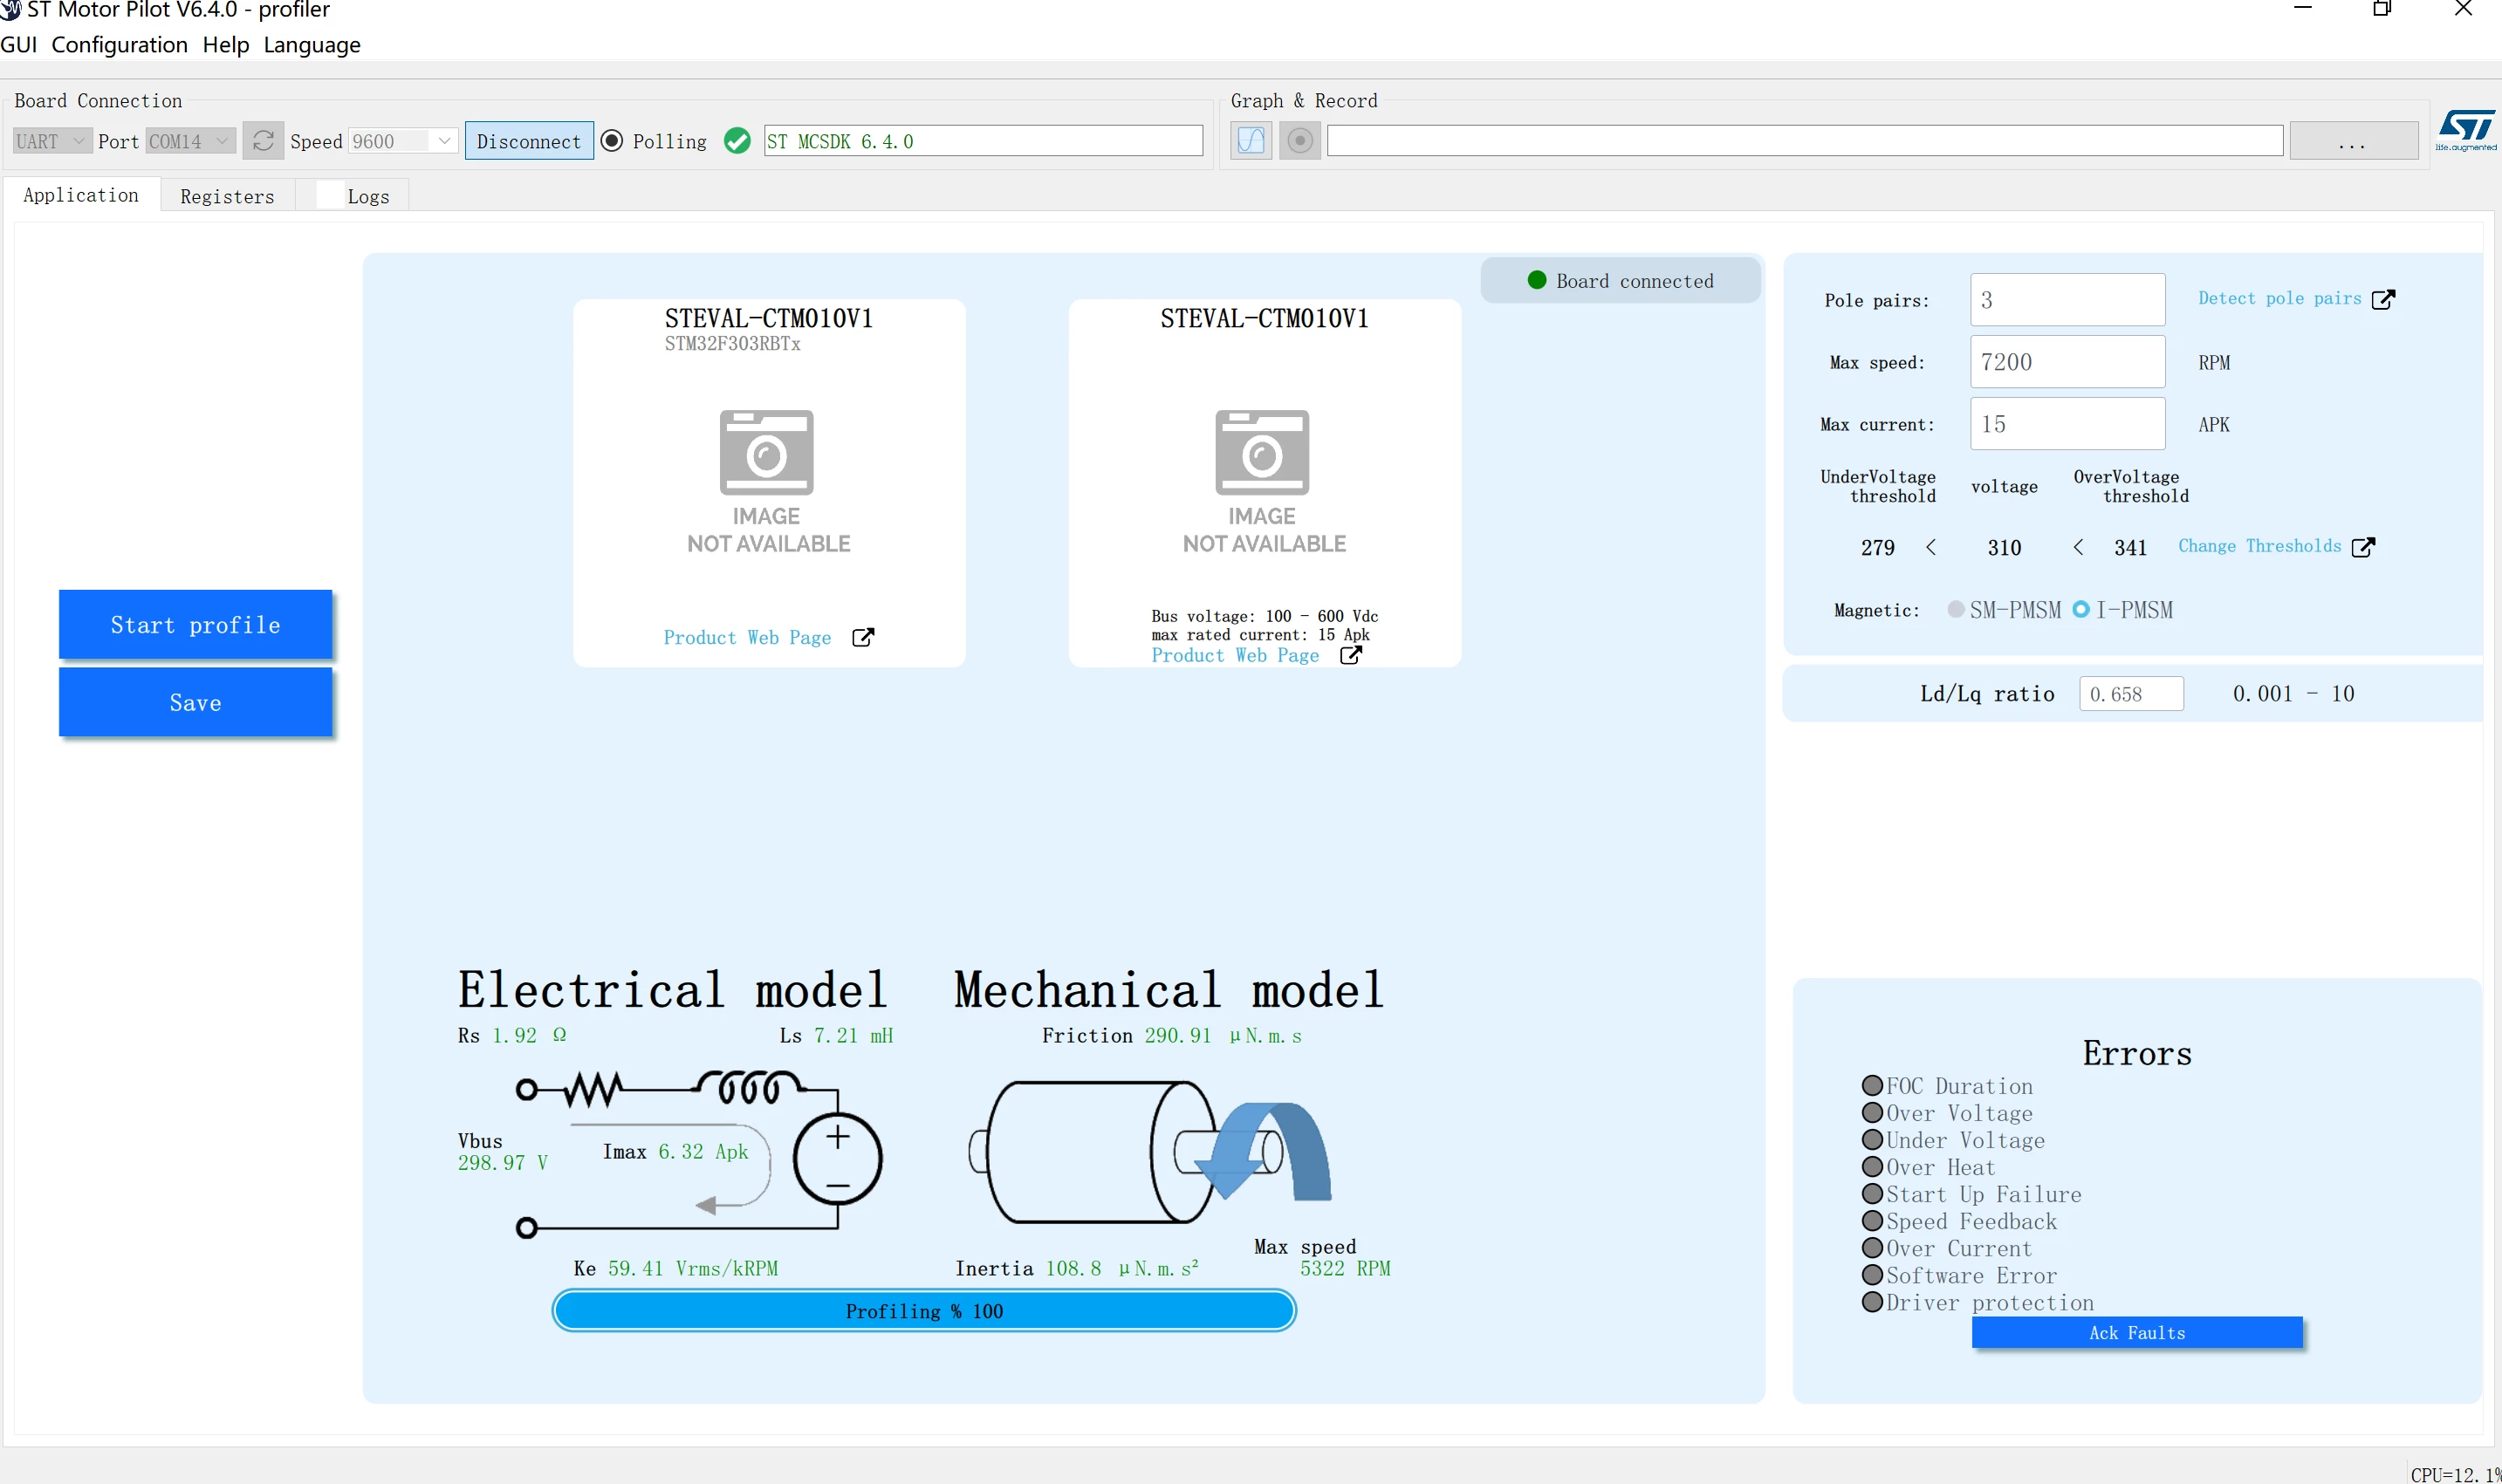Expand the UART connection type dropdown
2502x1484 pixels.
[52, 141]
